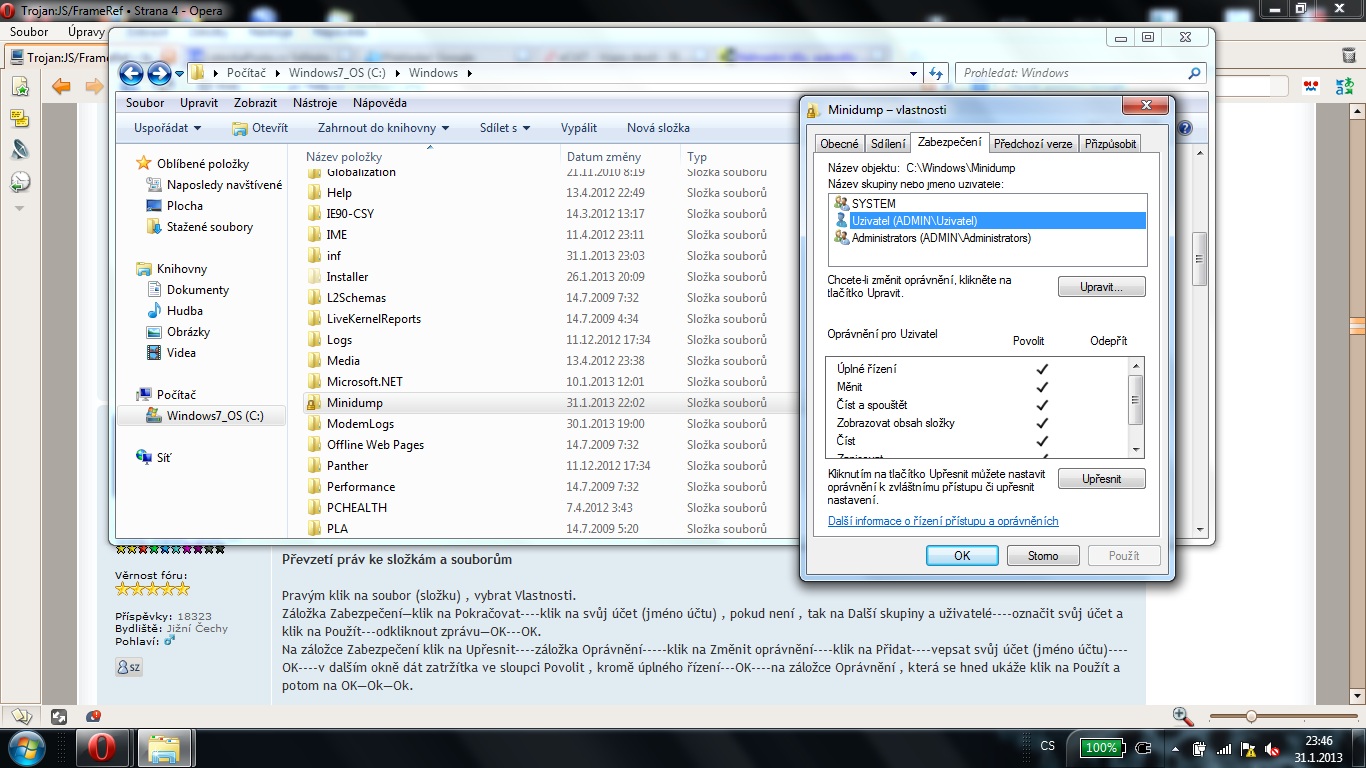Screen dimensions: 1366x768
Task: Click the muted volume speaker tray icon
Action: tap(1272, 748)
